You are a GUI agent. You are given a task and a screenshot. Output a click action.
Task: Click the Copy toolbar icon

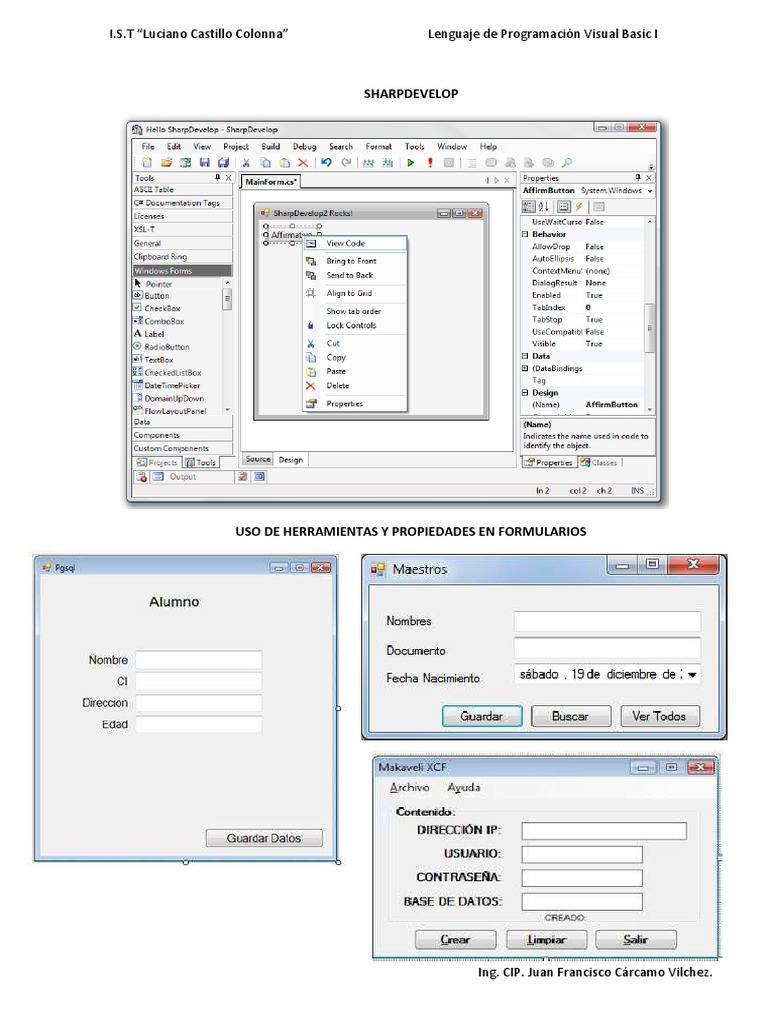(x=265, y=163)
